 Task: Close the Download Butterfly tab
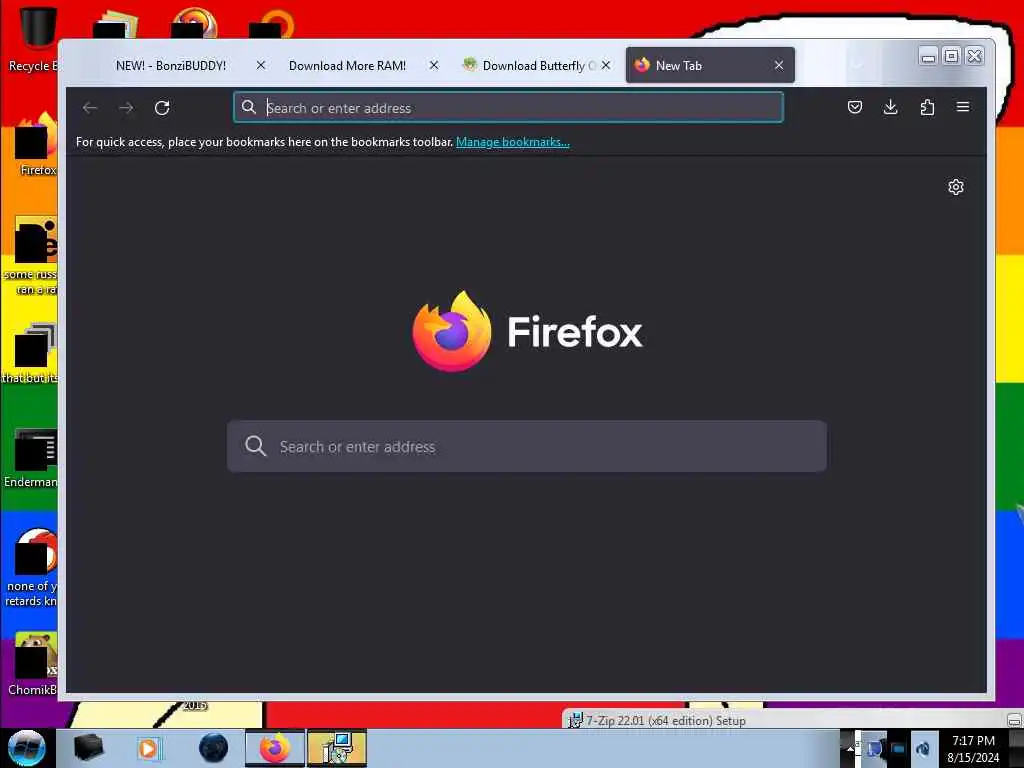click(606, 65)
